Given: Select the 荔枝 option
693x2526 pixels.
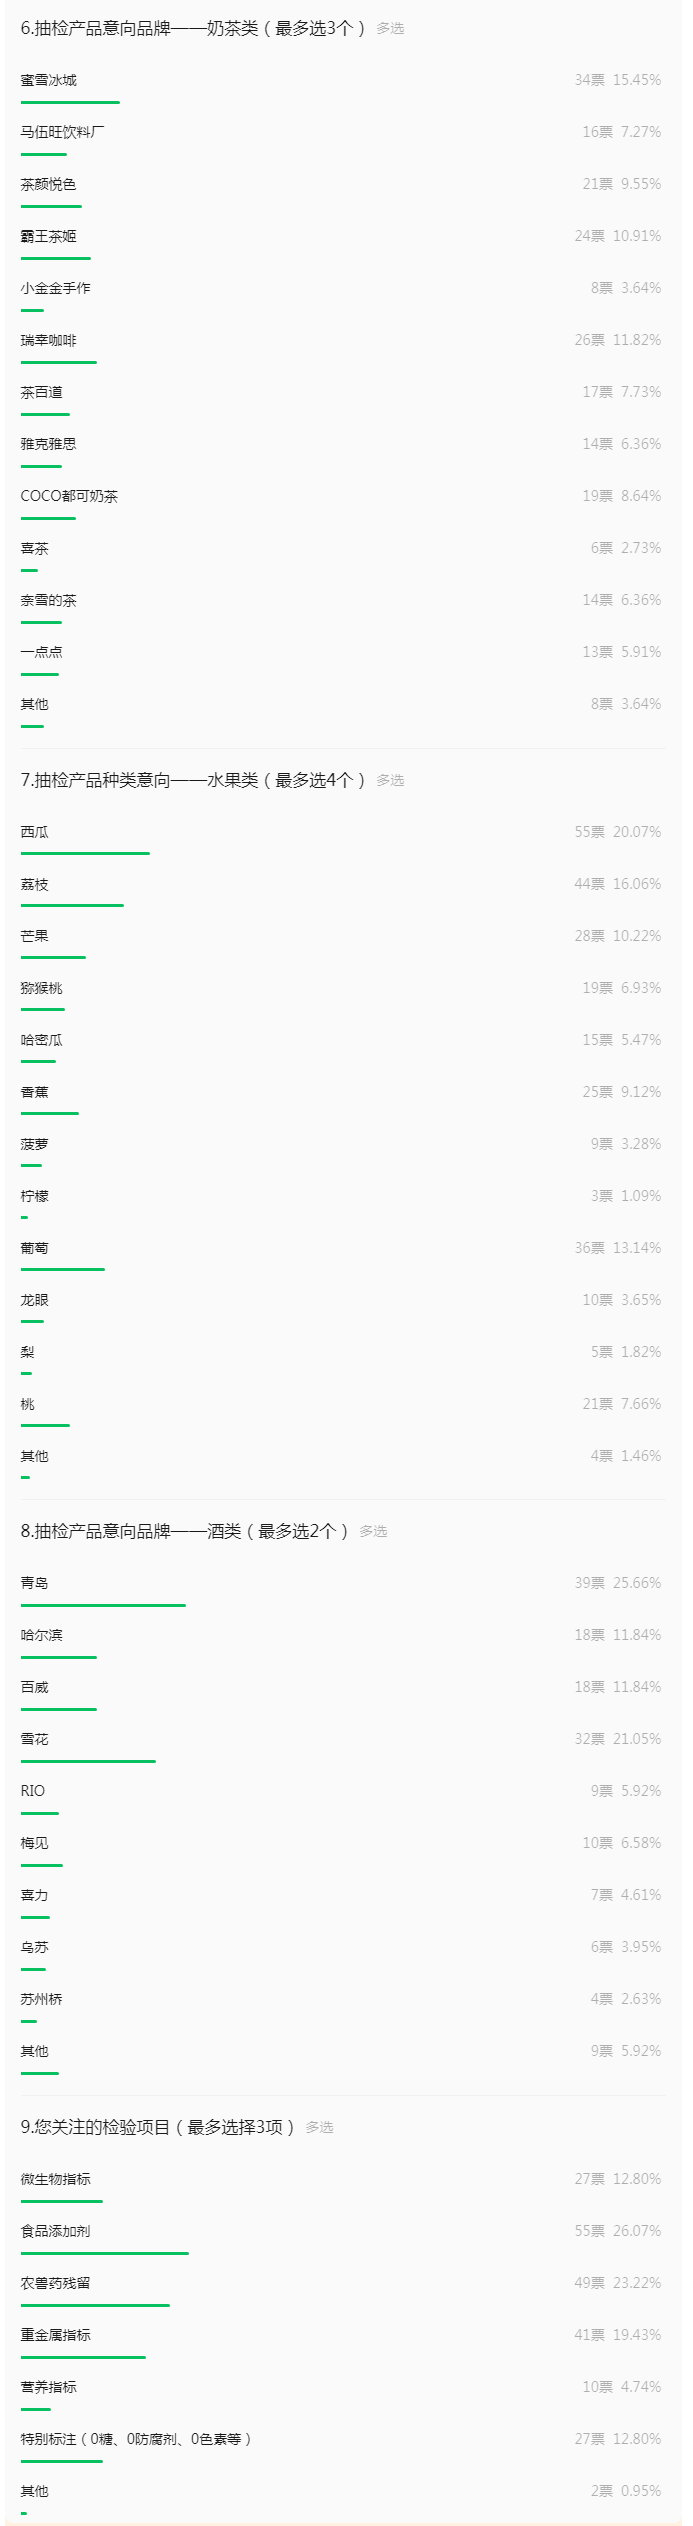Looking at the screenshot, I should coord(34,884).
